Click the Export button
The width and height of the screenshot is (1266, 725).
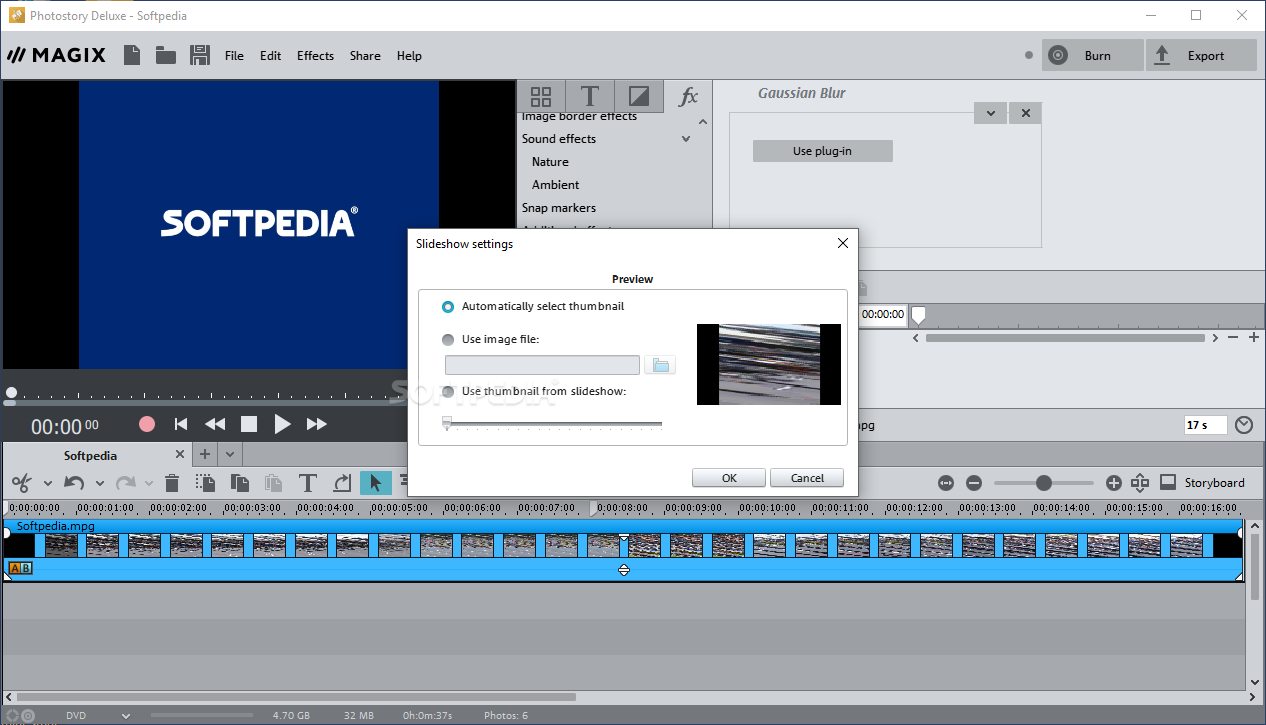1201,55
